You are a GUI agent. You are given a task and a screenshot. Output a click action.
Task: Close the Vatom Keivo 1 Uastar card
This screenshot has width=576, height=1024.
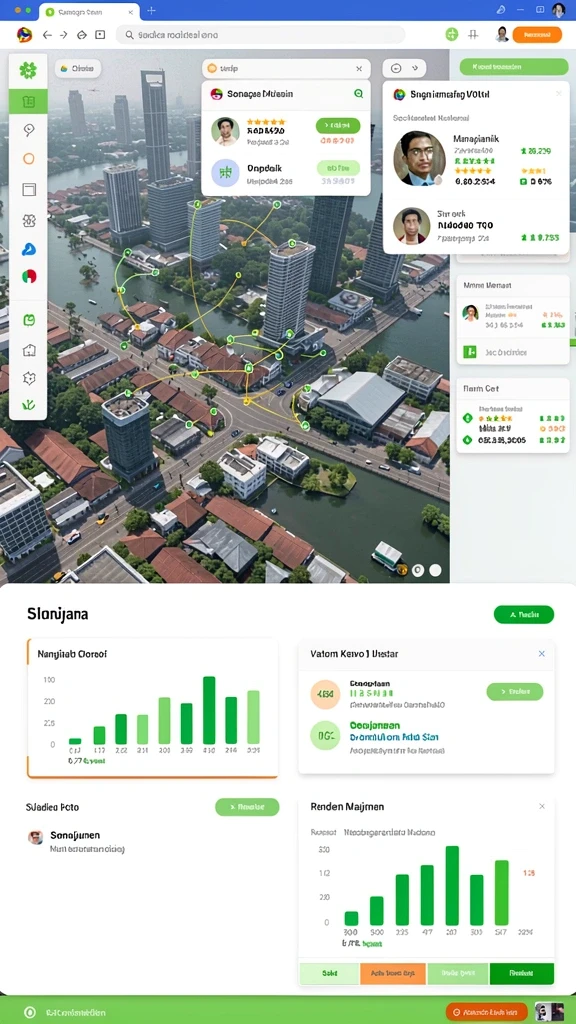pyautogui.click(x=541, y=654)
